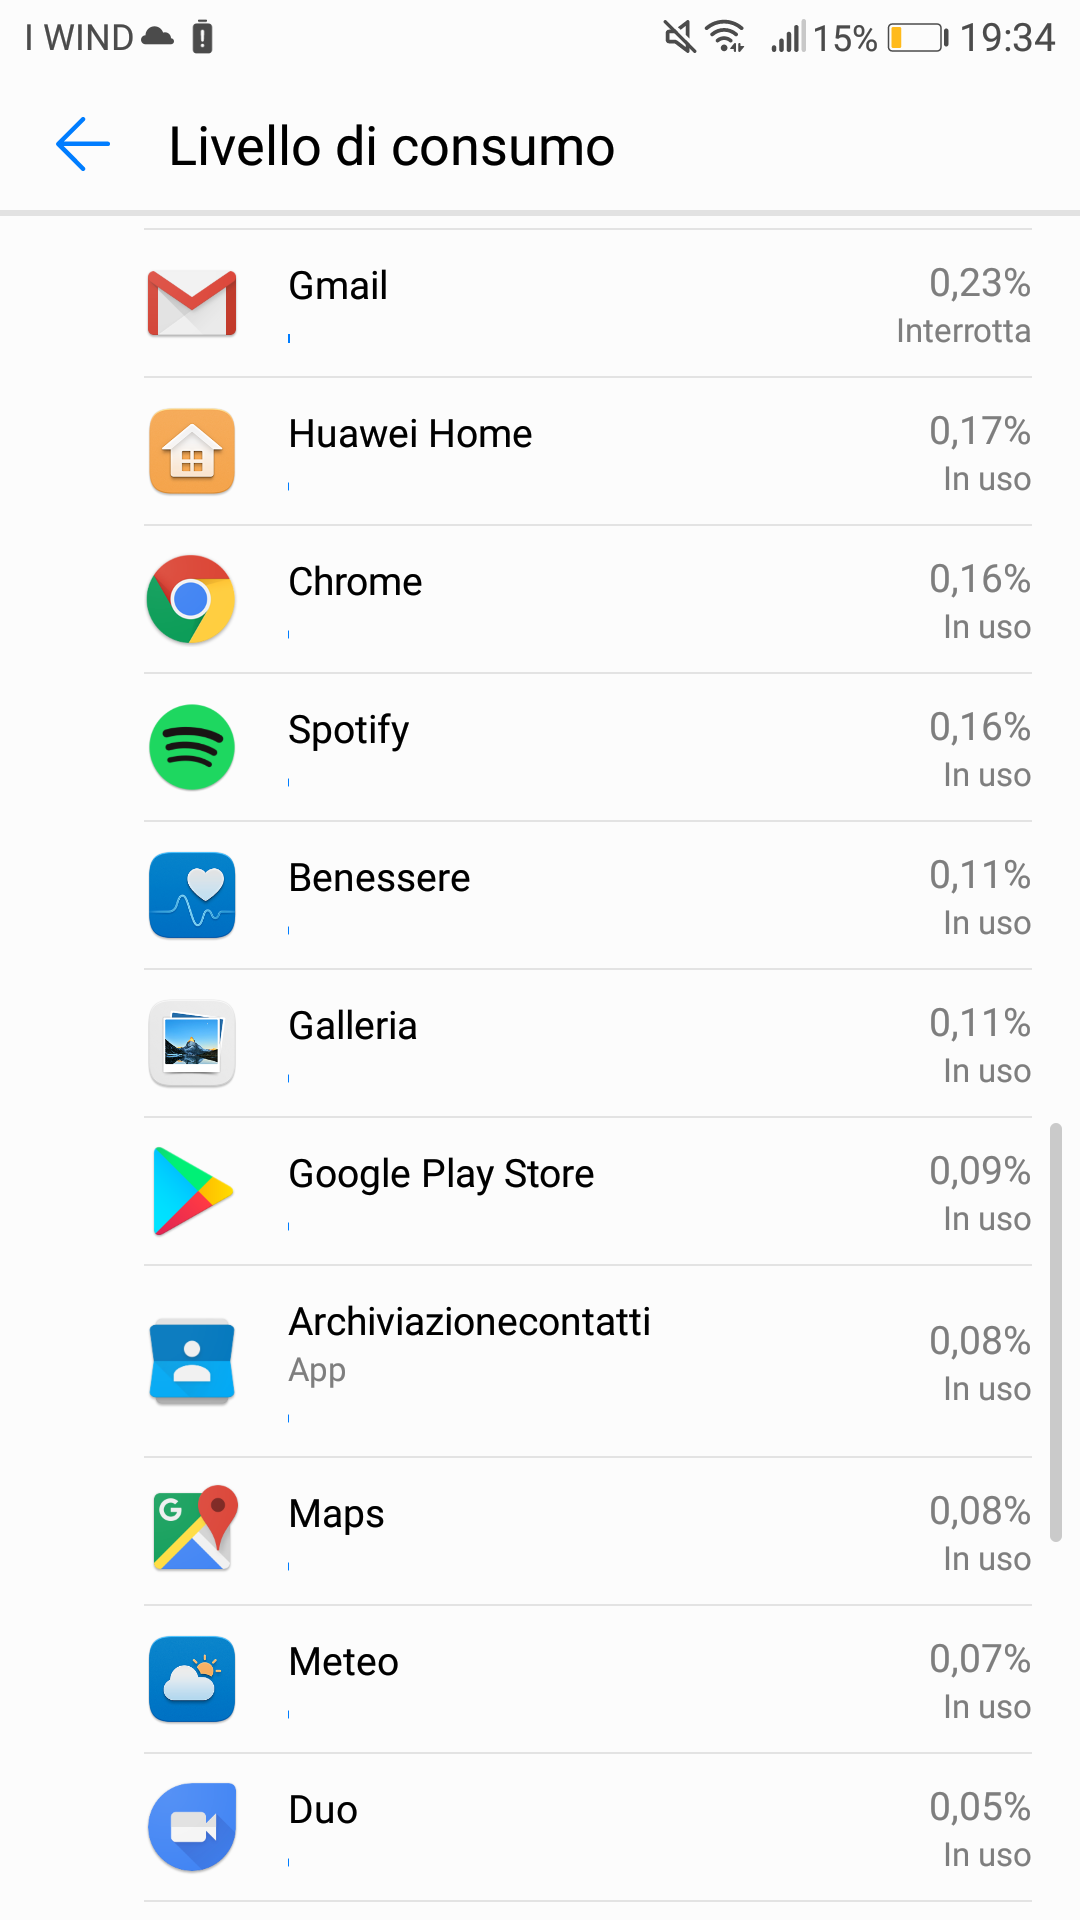
Task: Tap the Wi-Fi status icon
Action: point(726,37)
